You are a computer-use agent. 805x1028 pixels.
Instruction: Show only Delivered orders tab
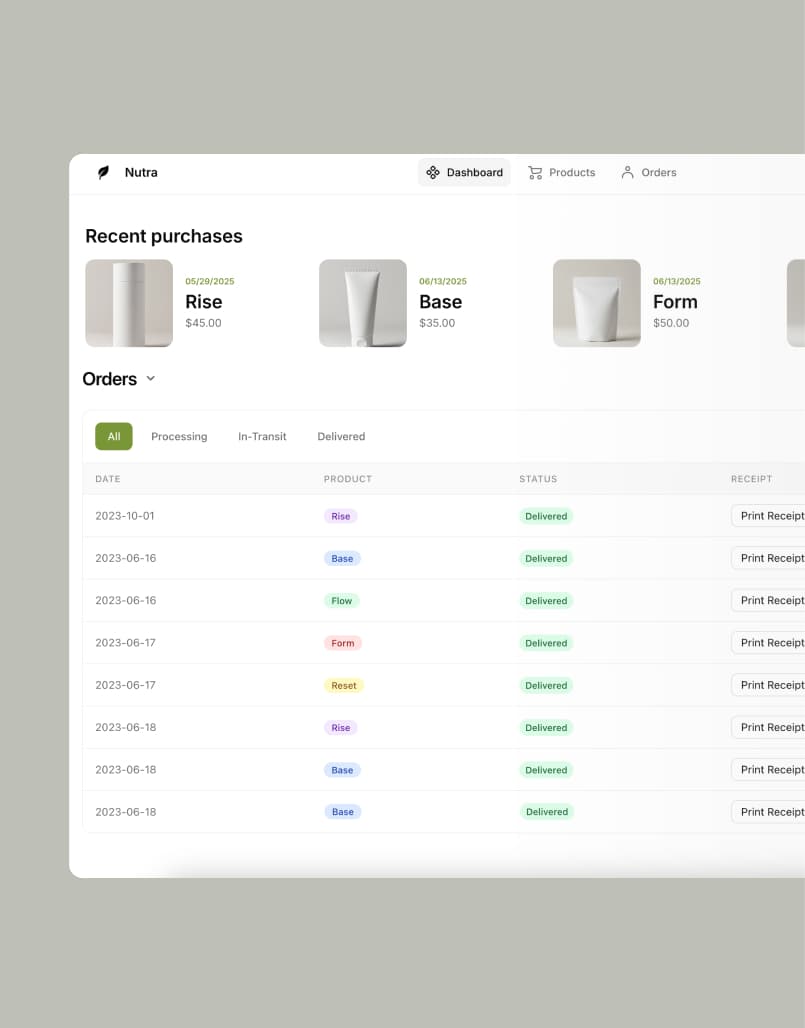pos(341,436)
